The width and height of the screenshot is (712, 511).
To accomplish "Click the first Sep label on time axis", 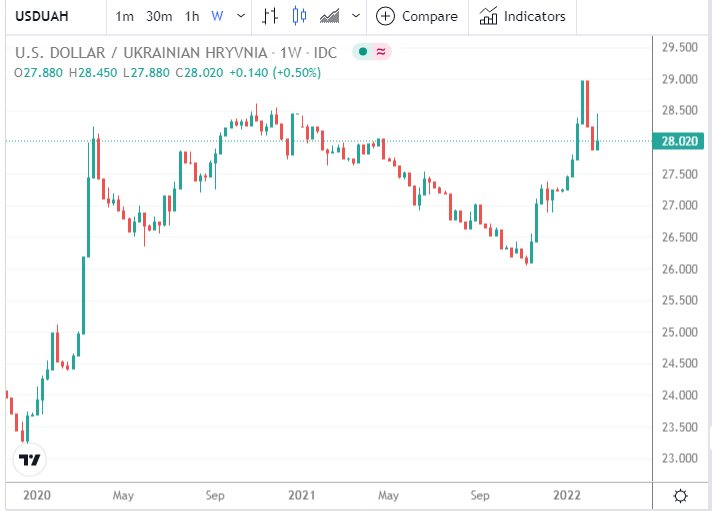I will point(215,495).
